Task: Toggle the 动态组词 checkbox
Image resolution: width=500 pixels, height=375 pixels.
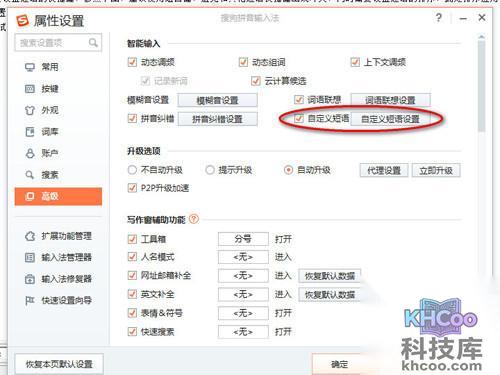Action: (243, 62)
